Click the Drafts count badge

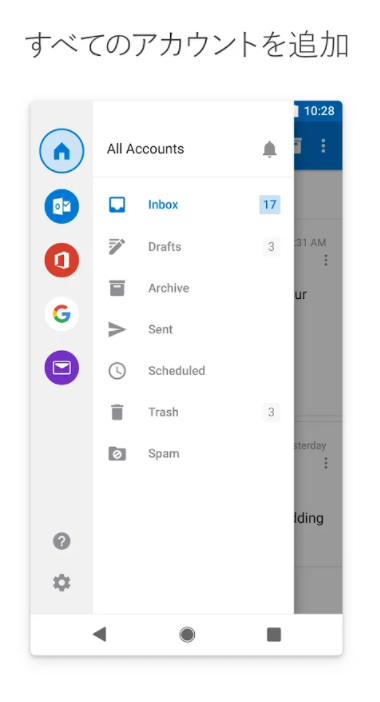click(x=271, y=246)
